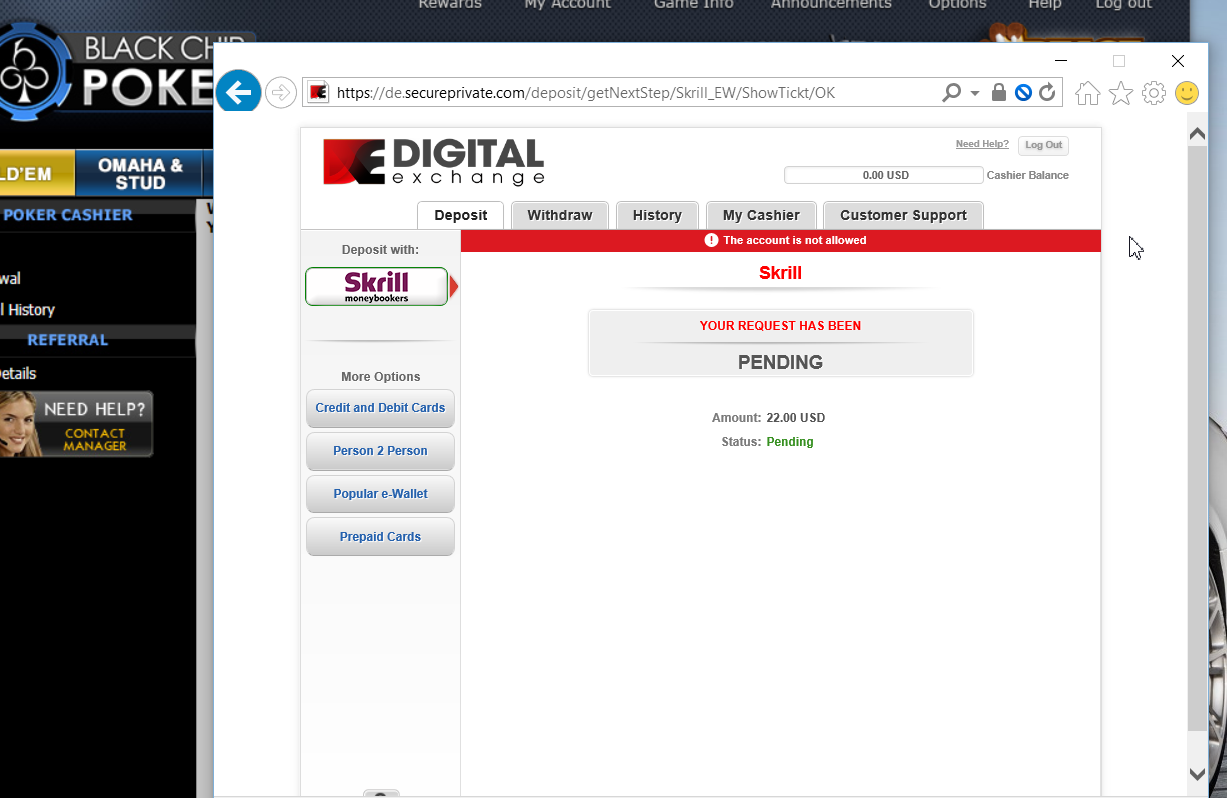1227x798 pixels.
Task: Click the vertical scrollbar thumb
Action: 1197,438
